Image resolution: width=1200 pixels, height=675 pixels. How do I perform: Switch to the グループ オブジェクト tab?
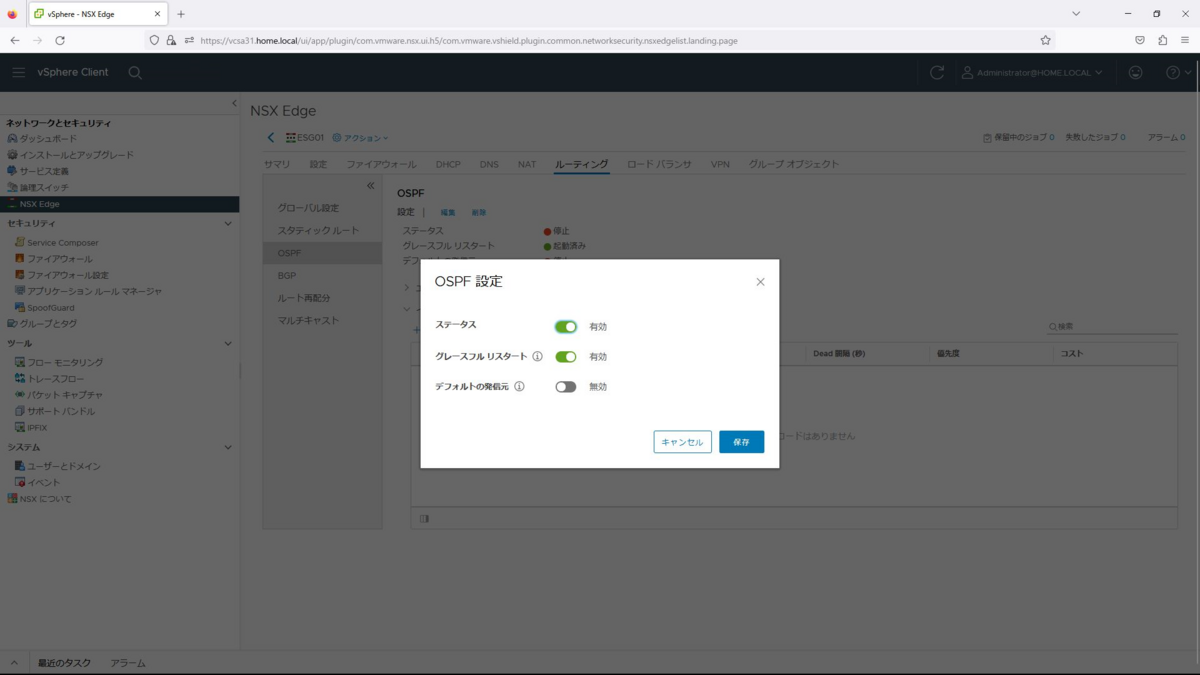point(794,164)
